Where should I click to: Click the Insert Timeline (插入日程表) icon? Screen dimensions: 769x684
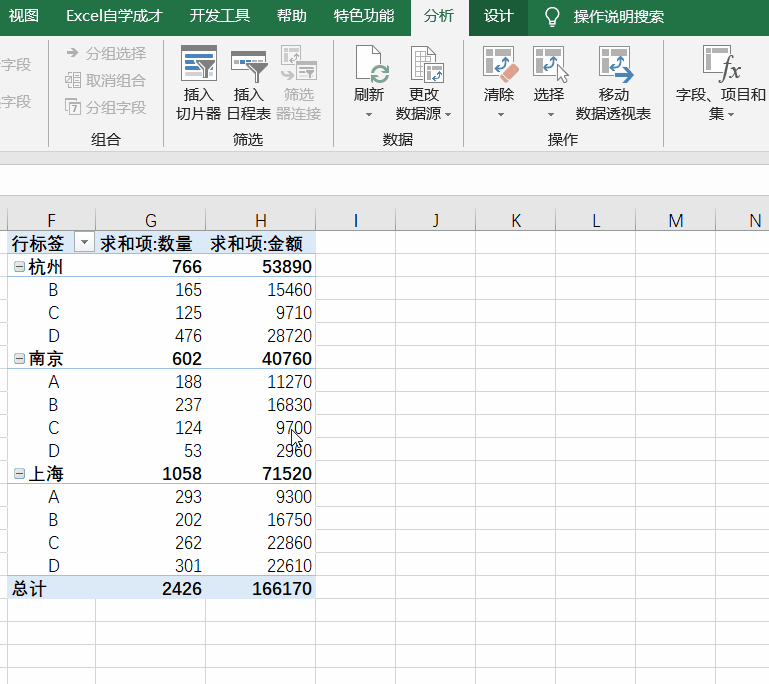pyautogui.click(x=249, y=65)
